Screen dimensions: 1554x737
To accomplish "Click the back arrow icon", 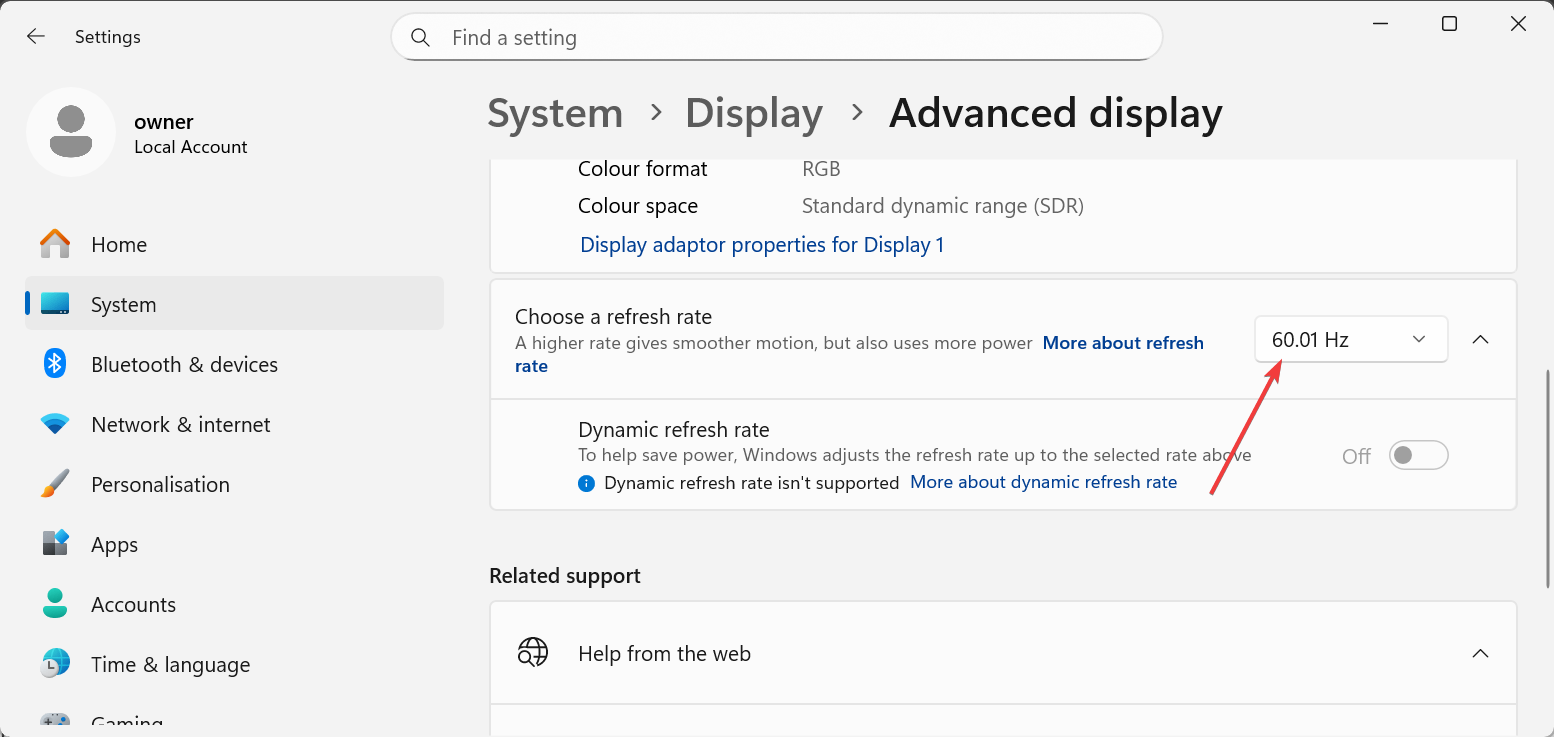I will [x=36, y=37].
